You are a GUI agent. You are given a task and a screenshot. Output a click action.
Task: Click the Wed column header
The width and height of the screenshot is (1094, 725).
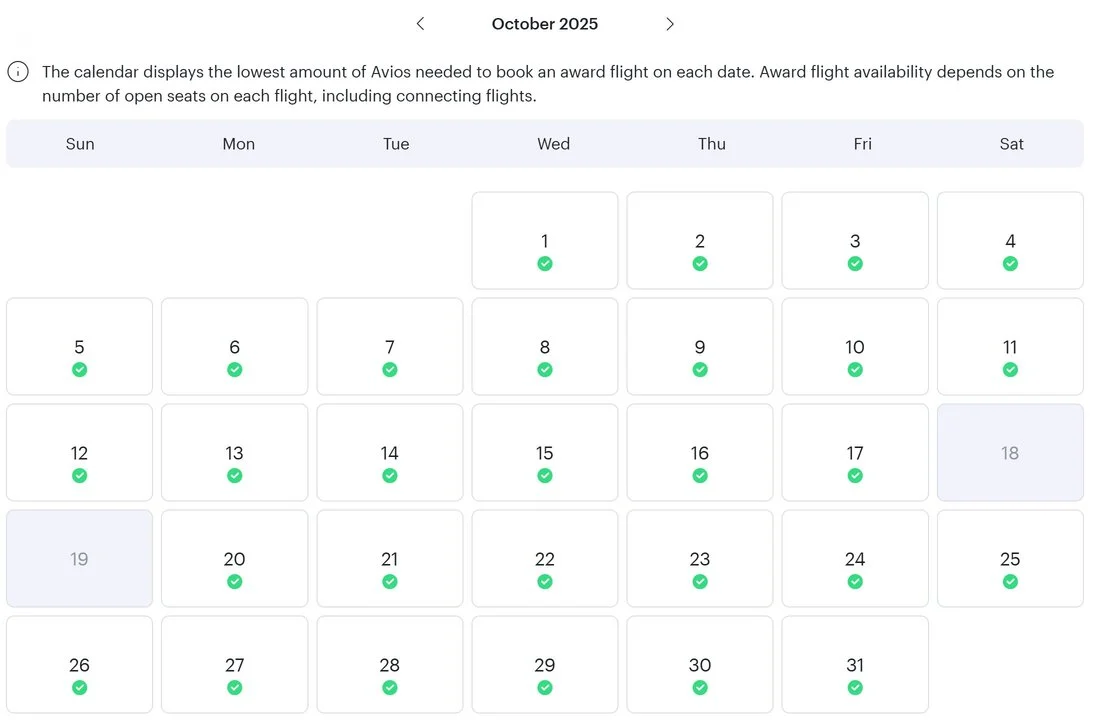pyautogui.click(x=553, y=144)
